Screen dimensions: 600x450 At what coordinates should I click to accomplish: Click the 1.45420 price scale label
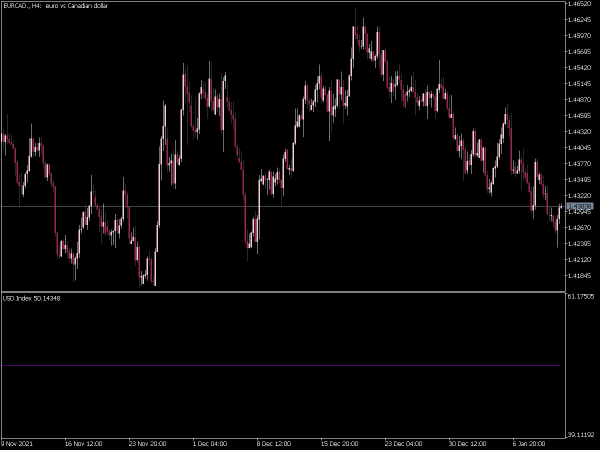point(580,68)
